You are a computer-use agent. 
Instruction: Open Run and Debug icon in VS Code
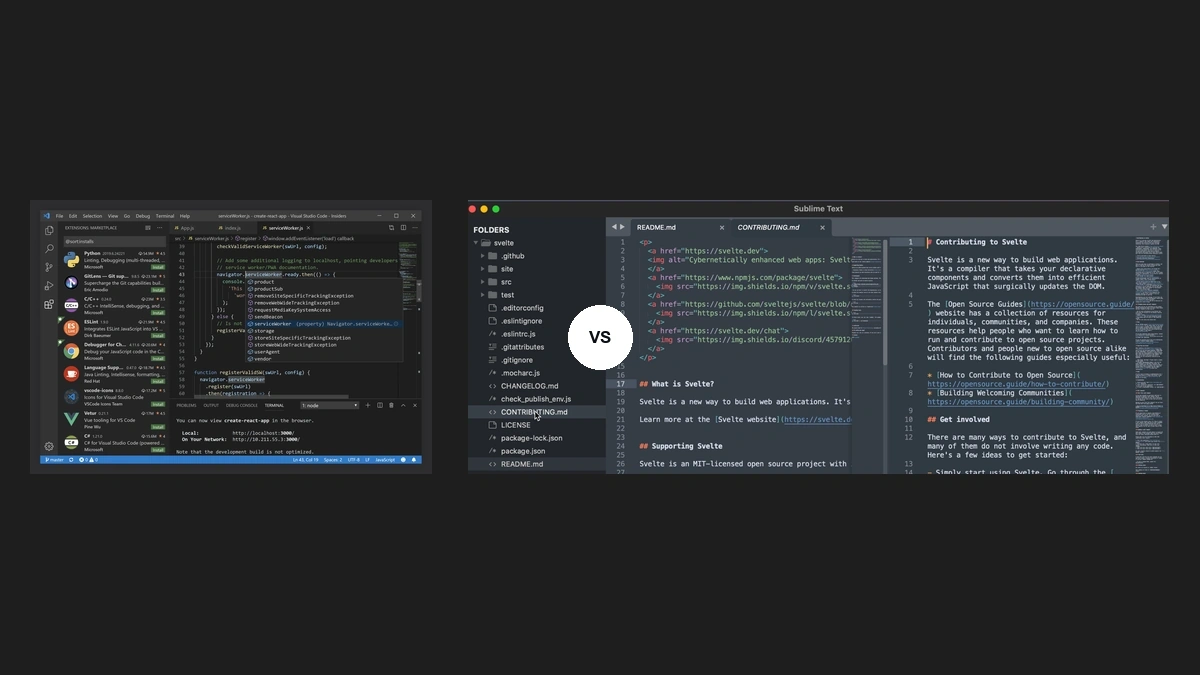[x=49, y=285]
